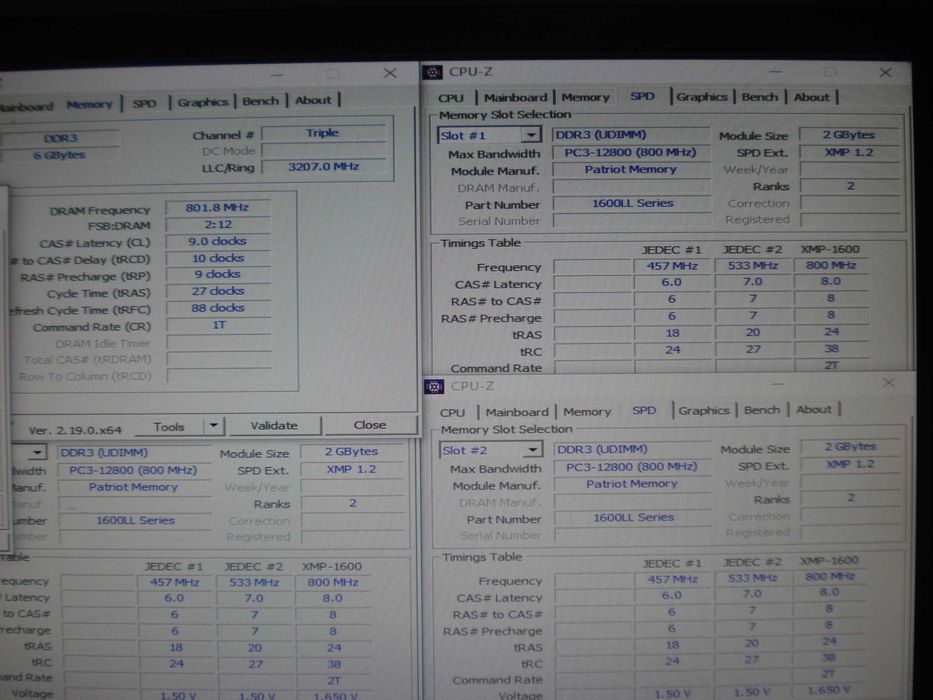Click the Tools button
Viewport: 933px width, 700px height.
[x=169, y=426]
